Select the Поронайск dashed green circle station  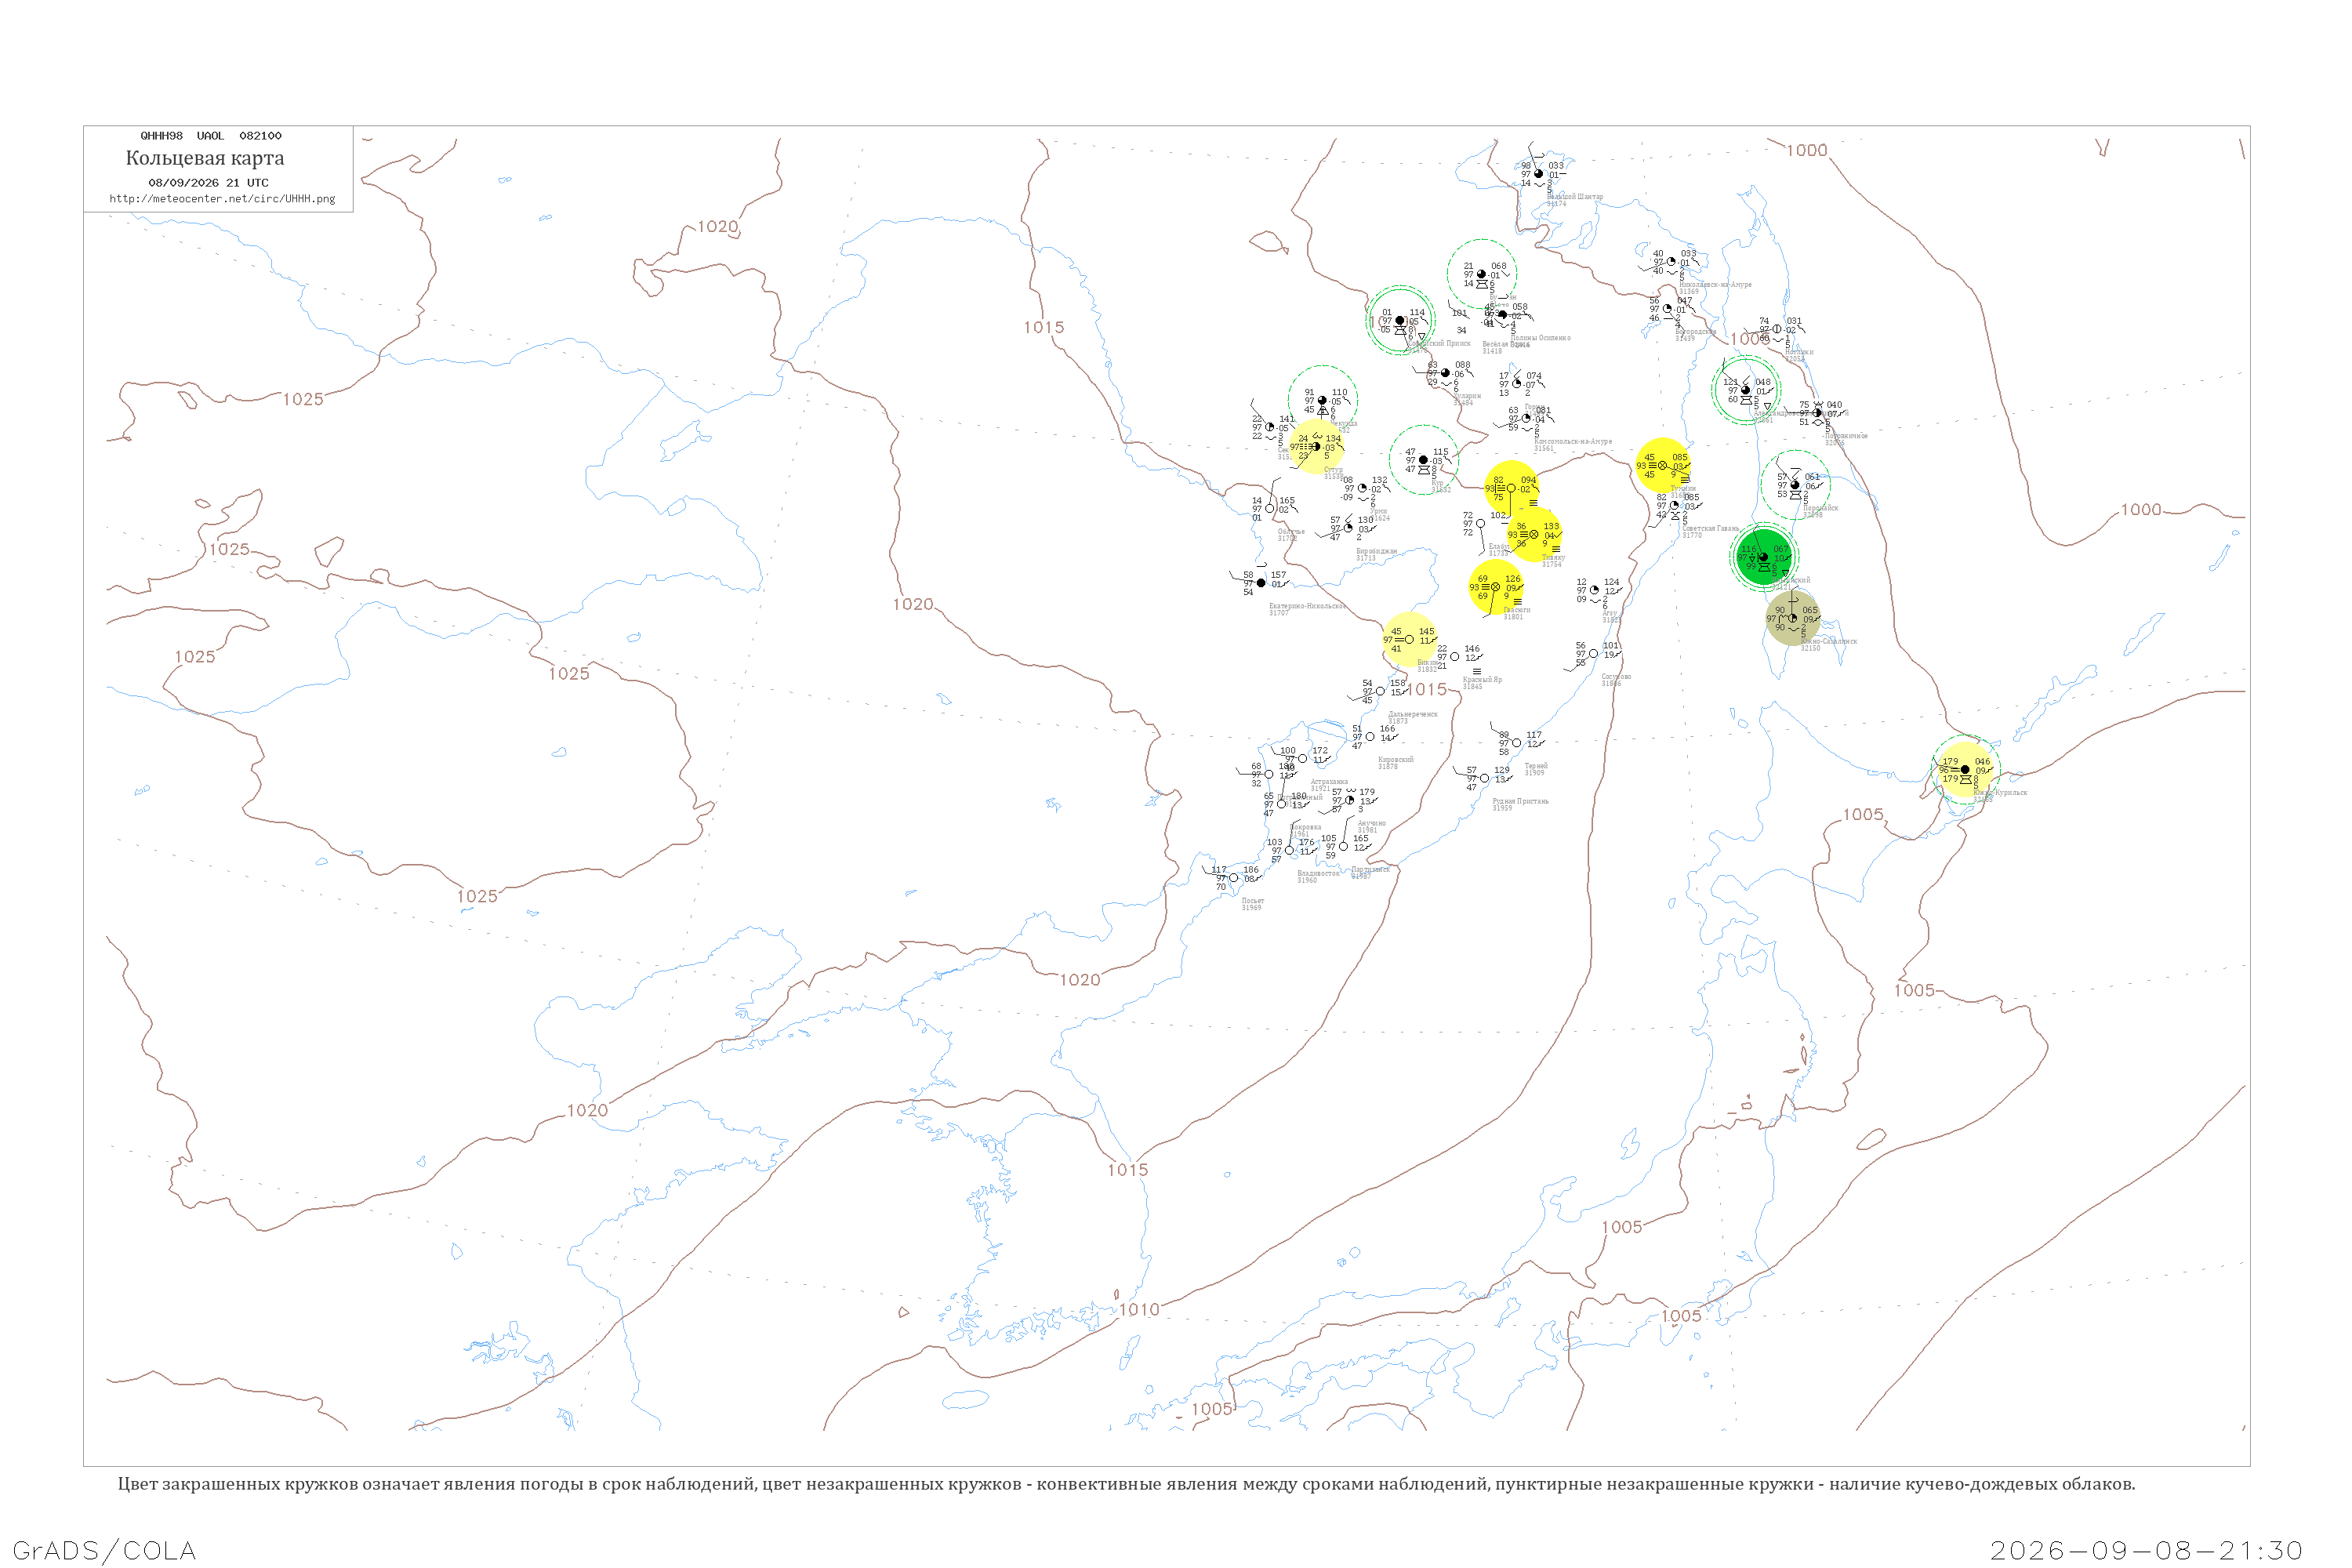point(1795,485)
